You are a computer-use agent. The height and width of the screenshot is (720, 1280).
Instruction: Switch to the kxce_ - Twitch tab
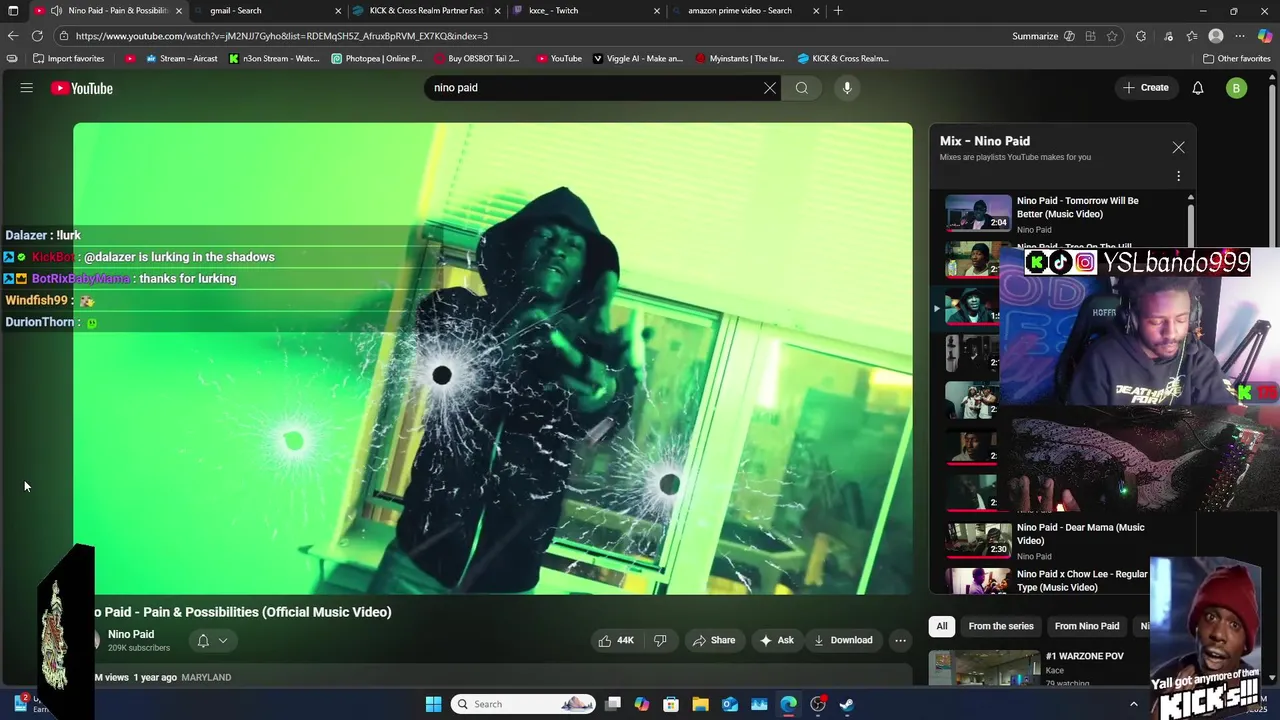coord(586,11)
